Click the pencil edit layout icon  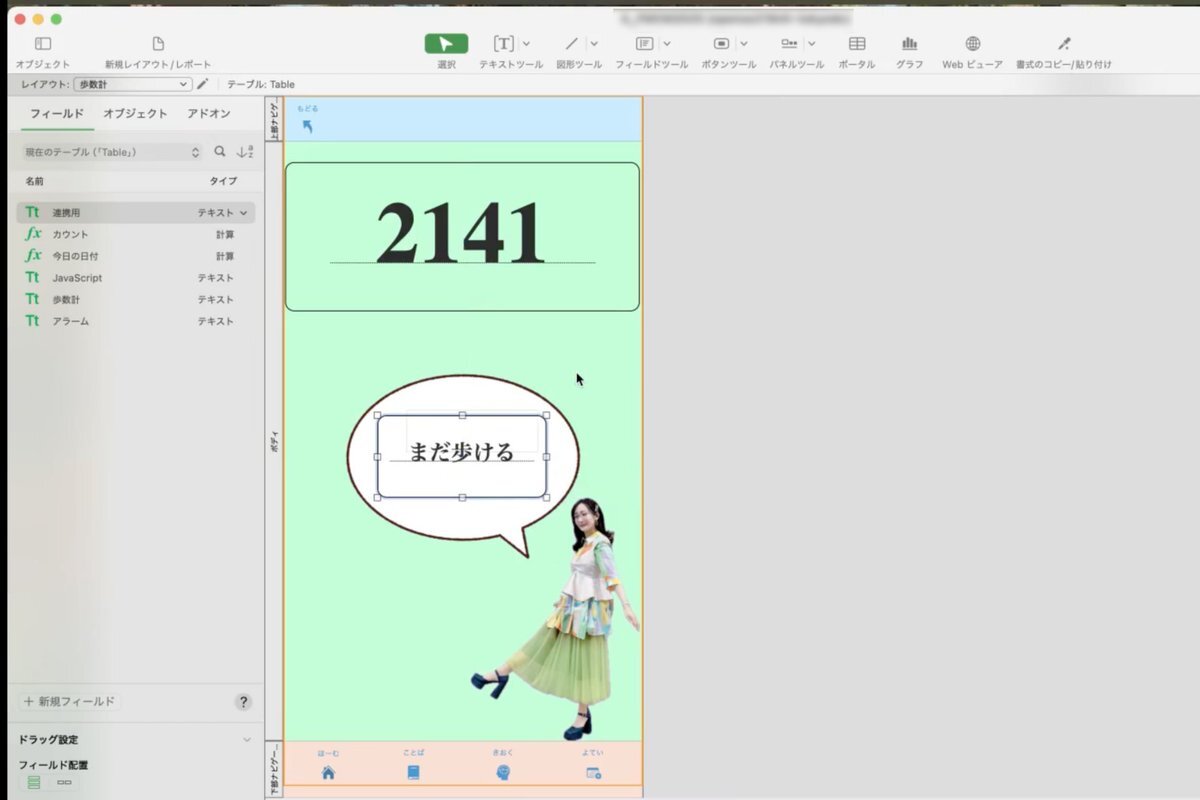(x=203, y=85)
